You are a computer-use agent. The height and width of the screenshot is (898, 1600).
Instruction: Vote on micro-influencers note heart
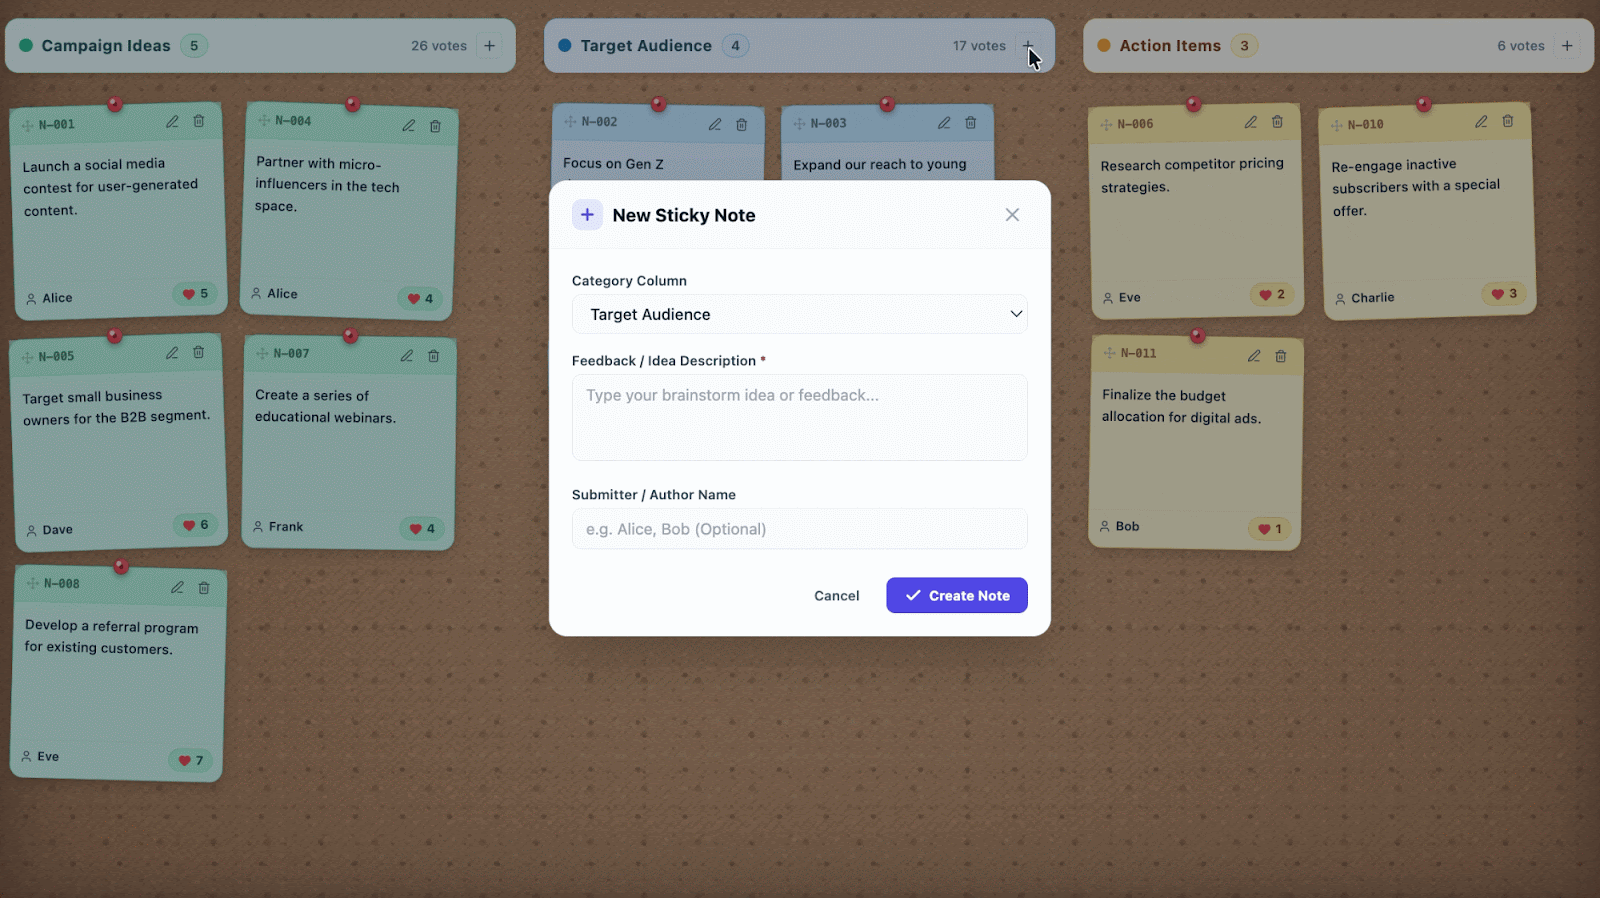420,299
